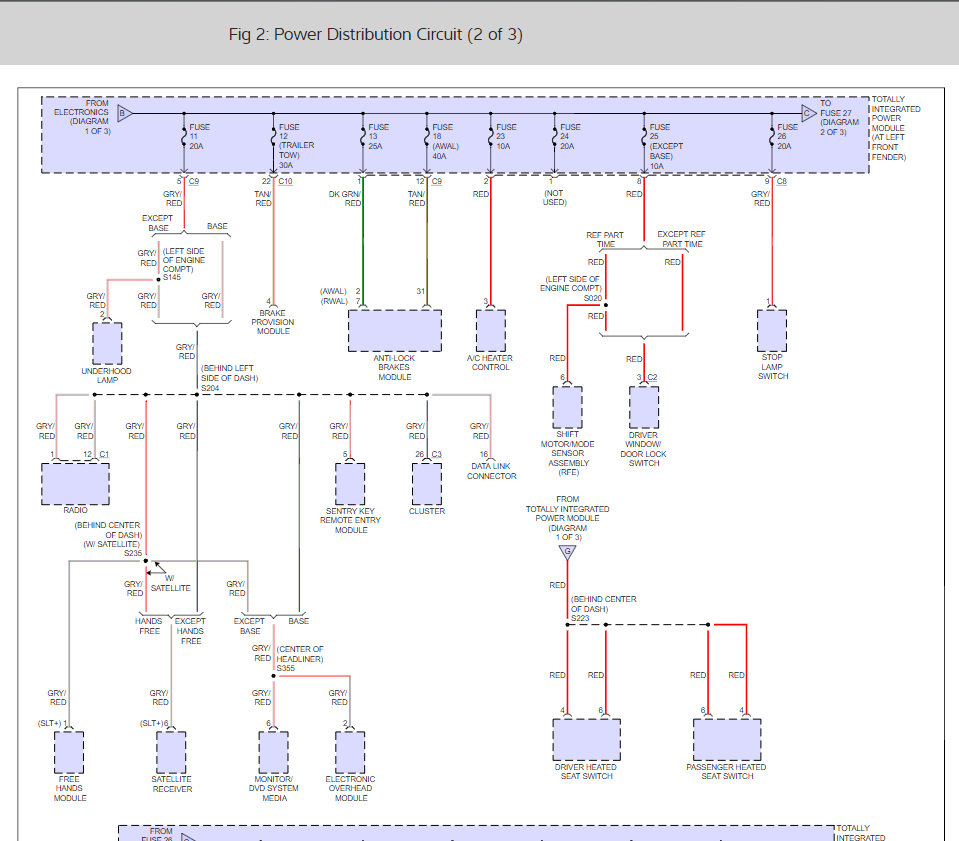This screenshot has height=841, width=959.
Task: Select the 'FUSE 23 10A' label
Action: coord(506,136)
